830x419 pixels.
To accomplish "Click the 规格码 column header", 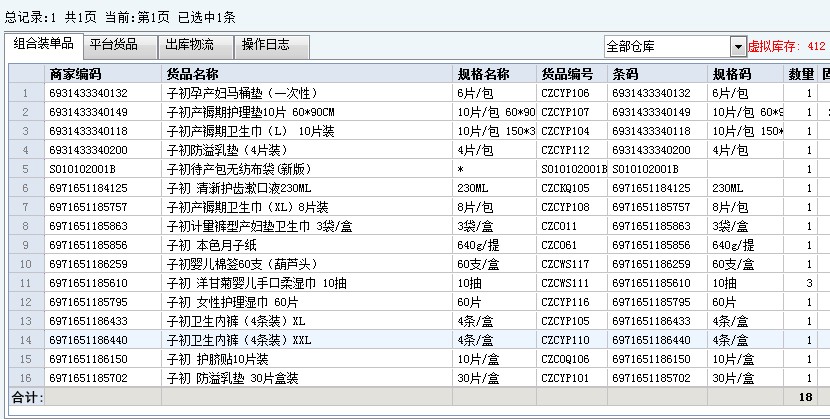I will tap(745, 74).
